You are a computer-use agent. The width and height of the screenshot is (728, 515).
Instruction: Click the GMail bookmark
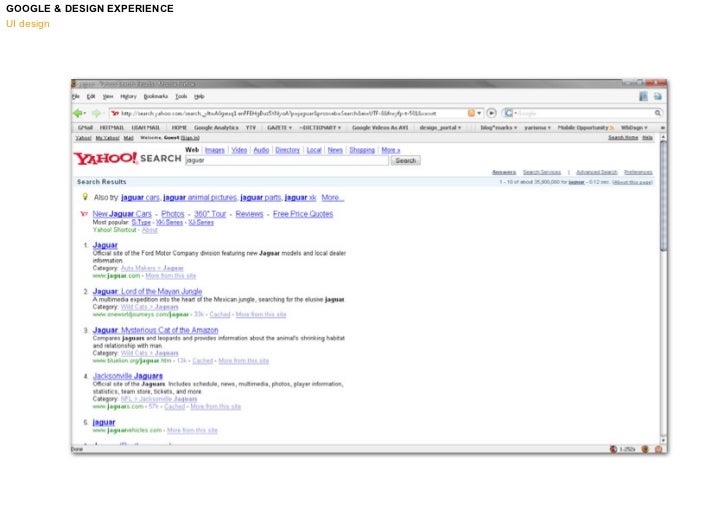click(85, 127)
